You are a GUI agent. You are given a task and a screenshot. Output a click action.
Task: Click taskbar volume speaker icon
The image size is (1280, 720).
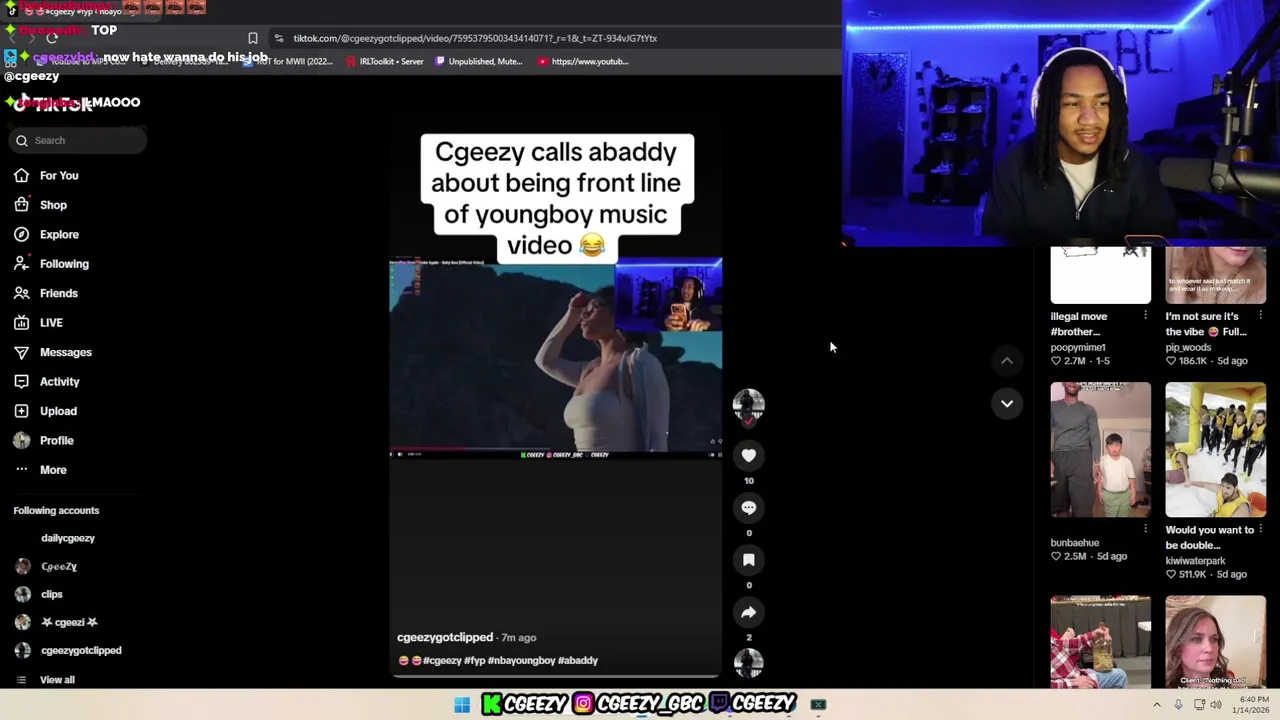(x=1216, y=705)
